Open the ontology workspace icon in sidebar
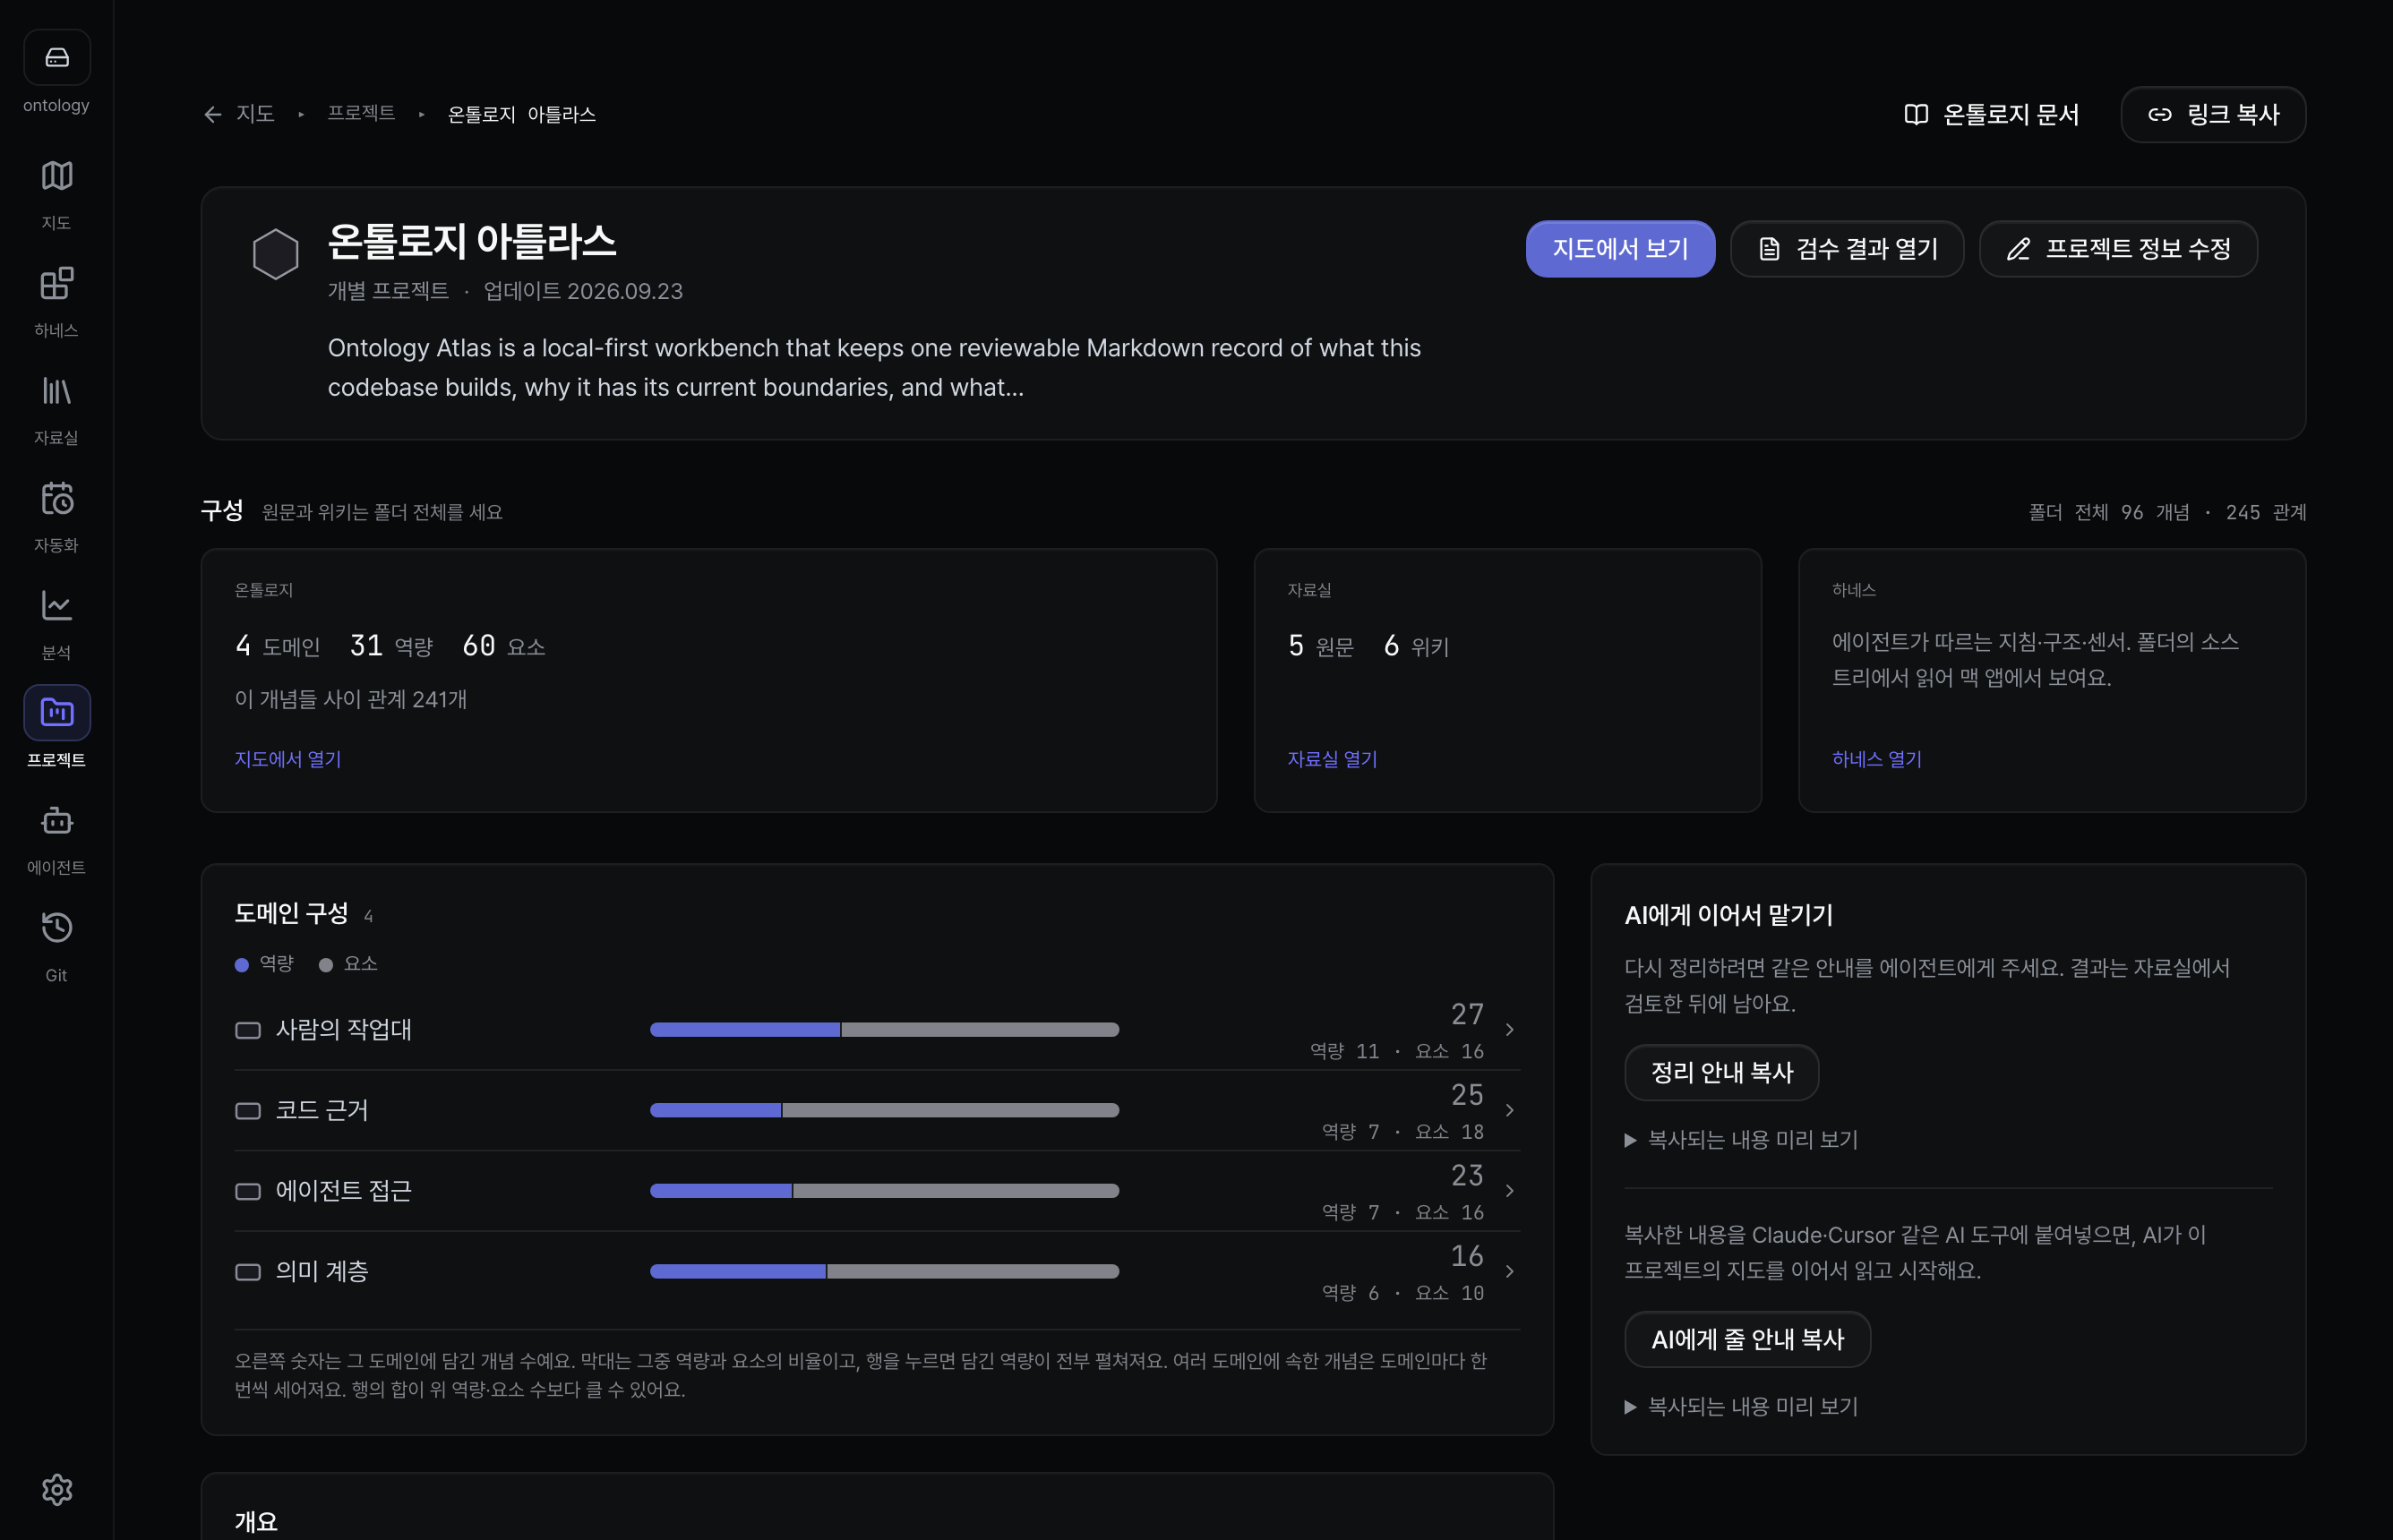2393x1540 pixels. [57, 57]
